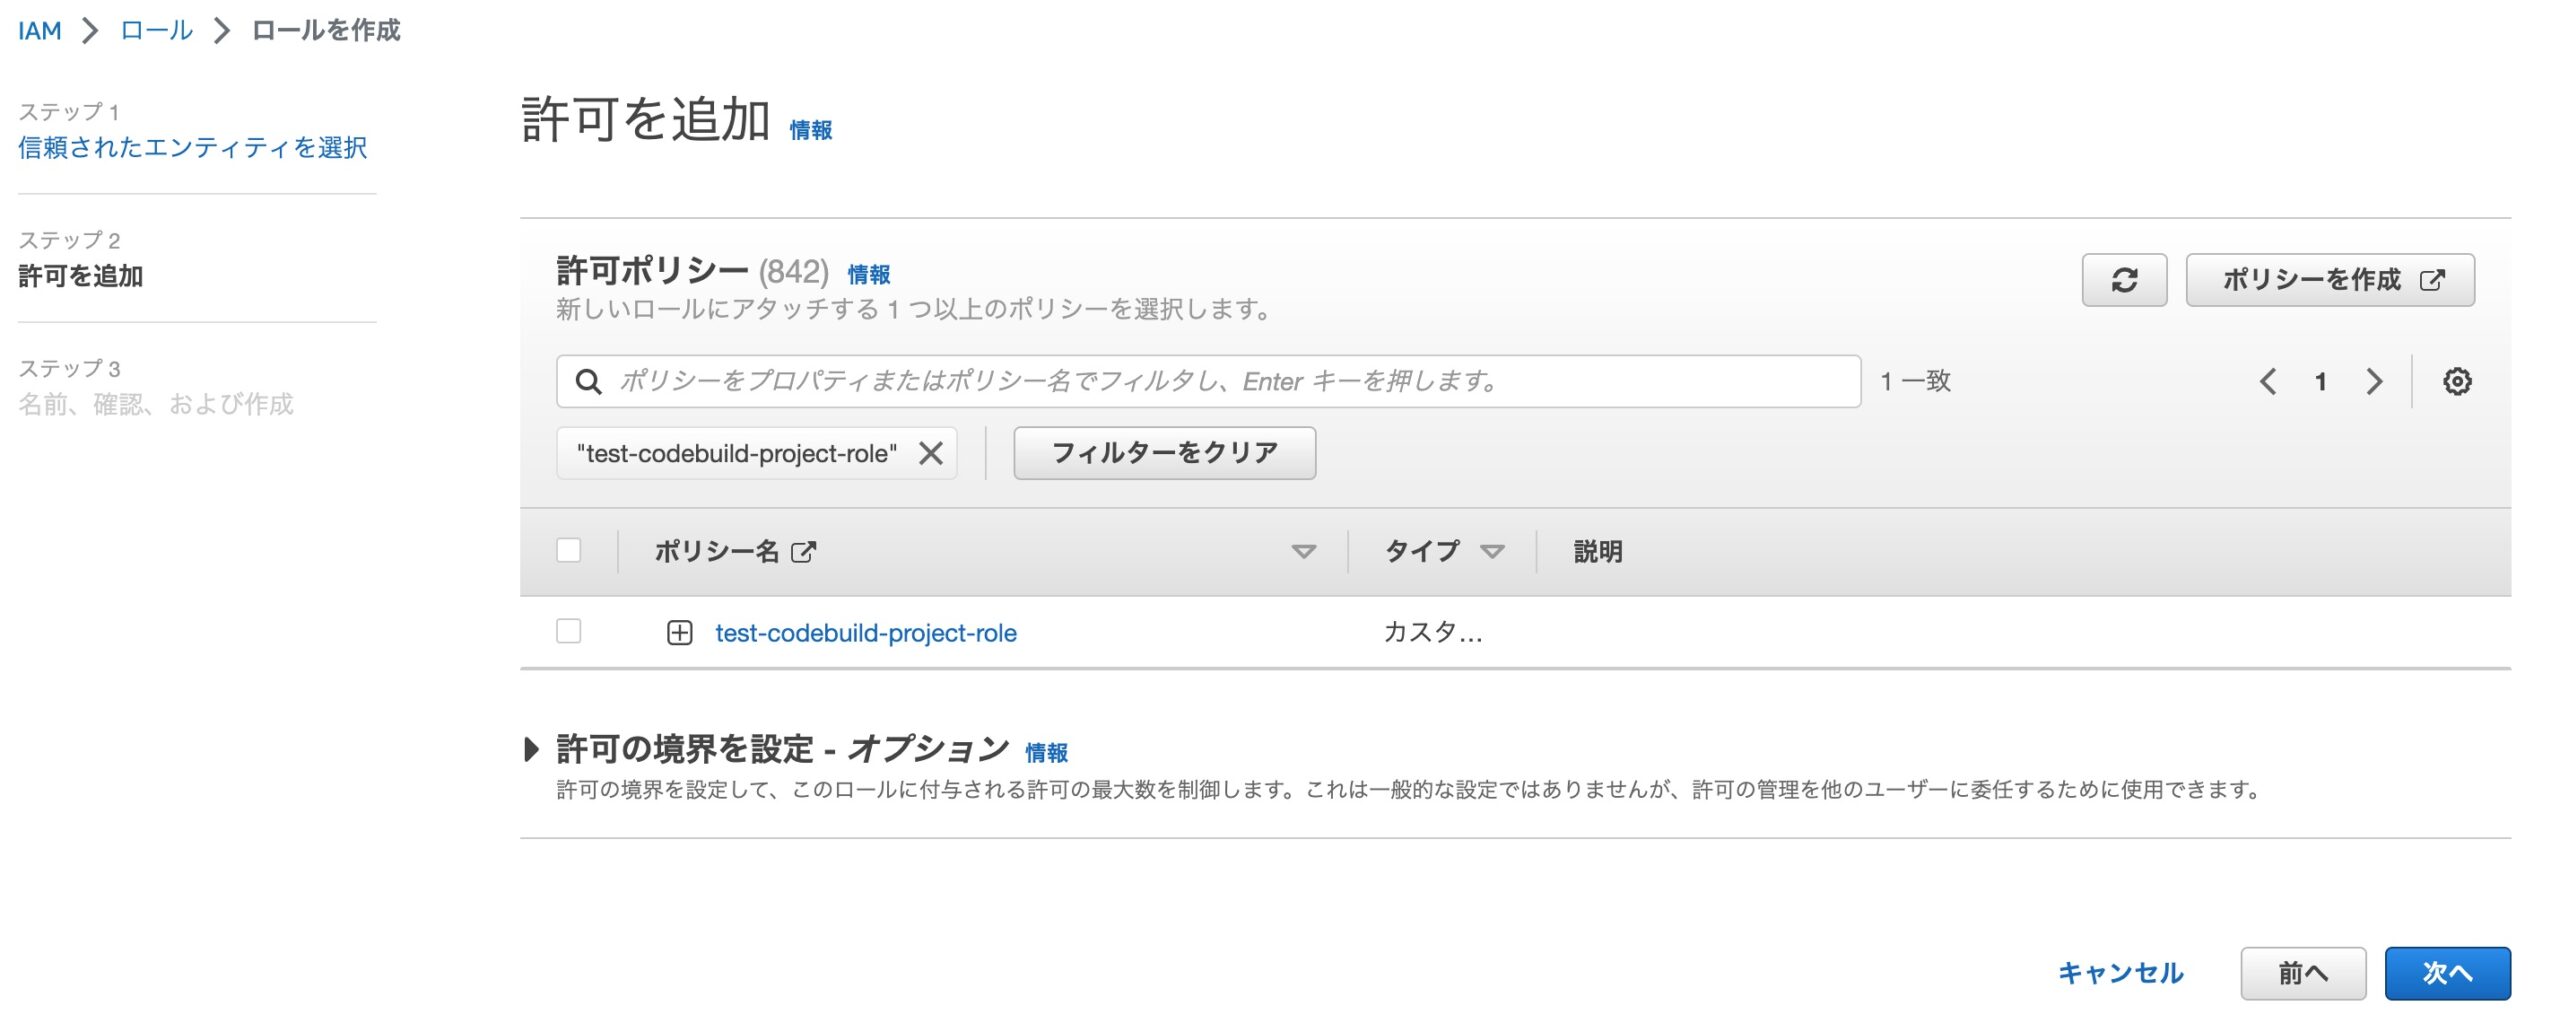Select step 2 許可を追加

point(81,276)
